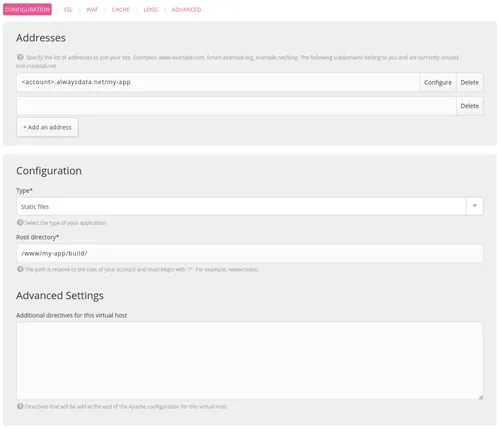
Task: Click the help icon under Addresses heading
Action: [20, 57]
